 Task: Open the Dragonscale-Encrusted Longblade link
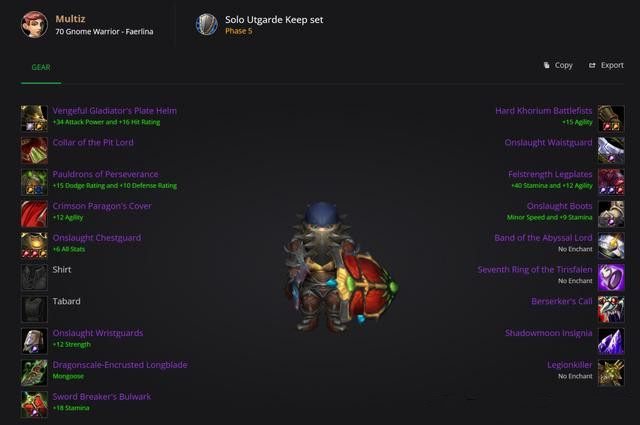coord(120,365)
